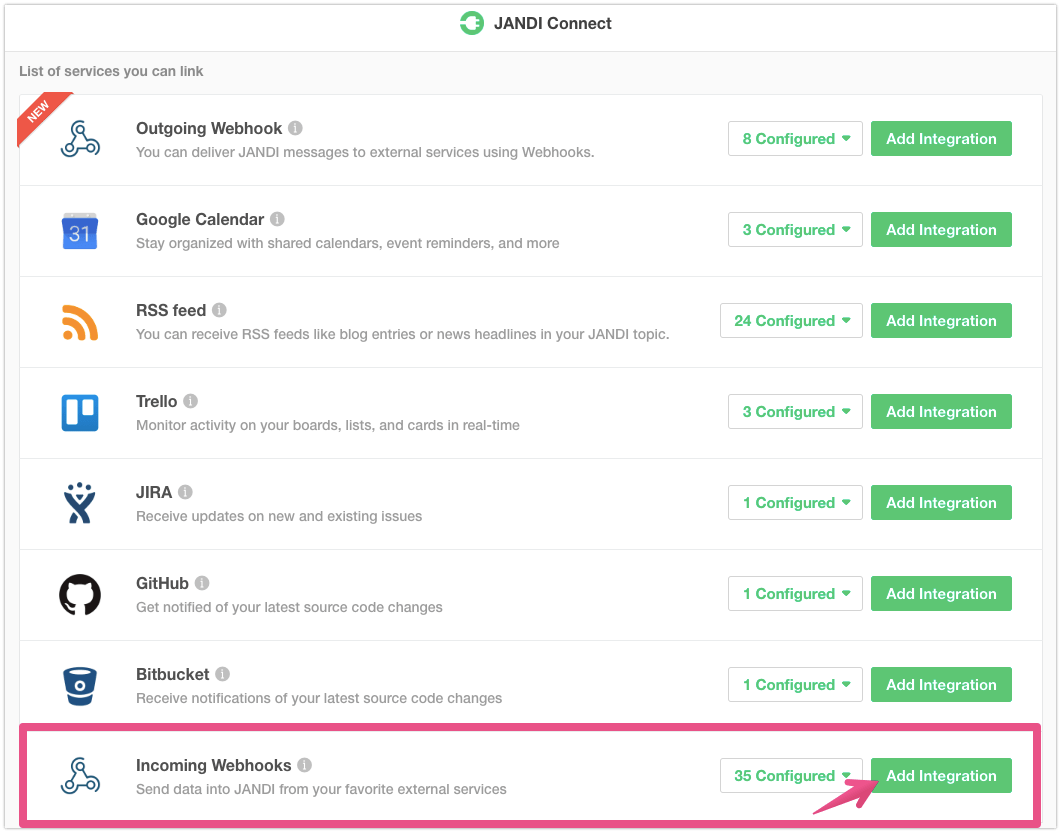Open the 24 Configured dropdown for RSS feed
The height and width of the screenshot is (836, 1061).
pos(791,321)
